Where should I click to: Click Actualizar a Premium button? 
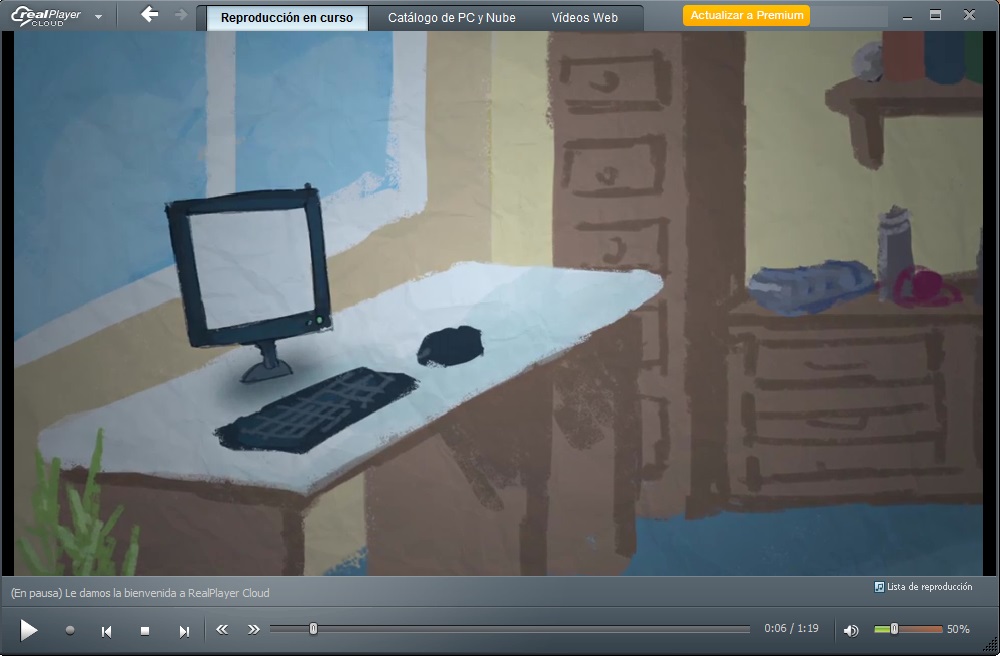coord(746,15)
